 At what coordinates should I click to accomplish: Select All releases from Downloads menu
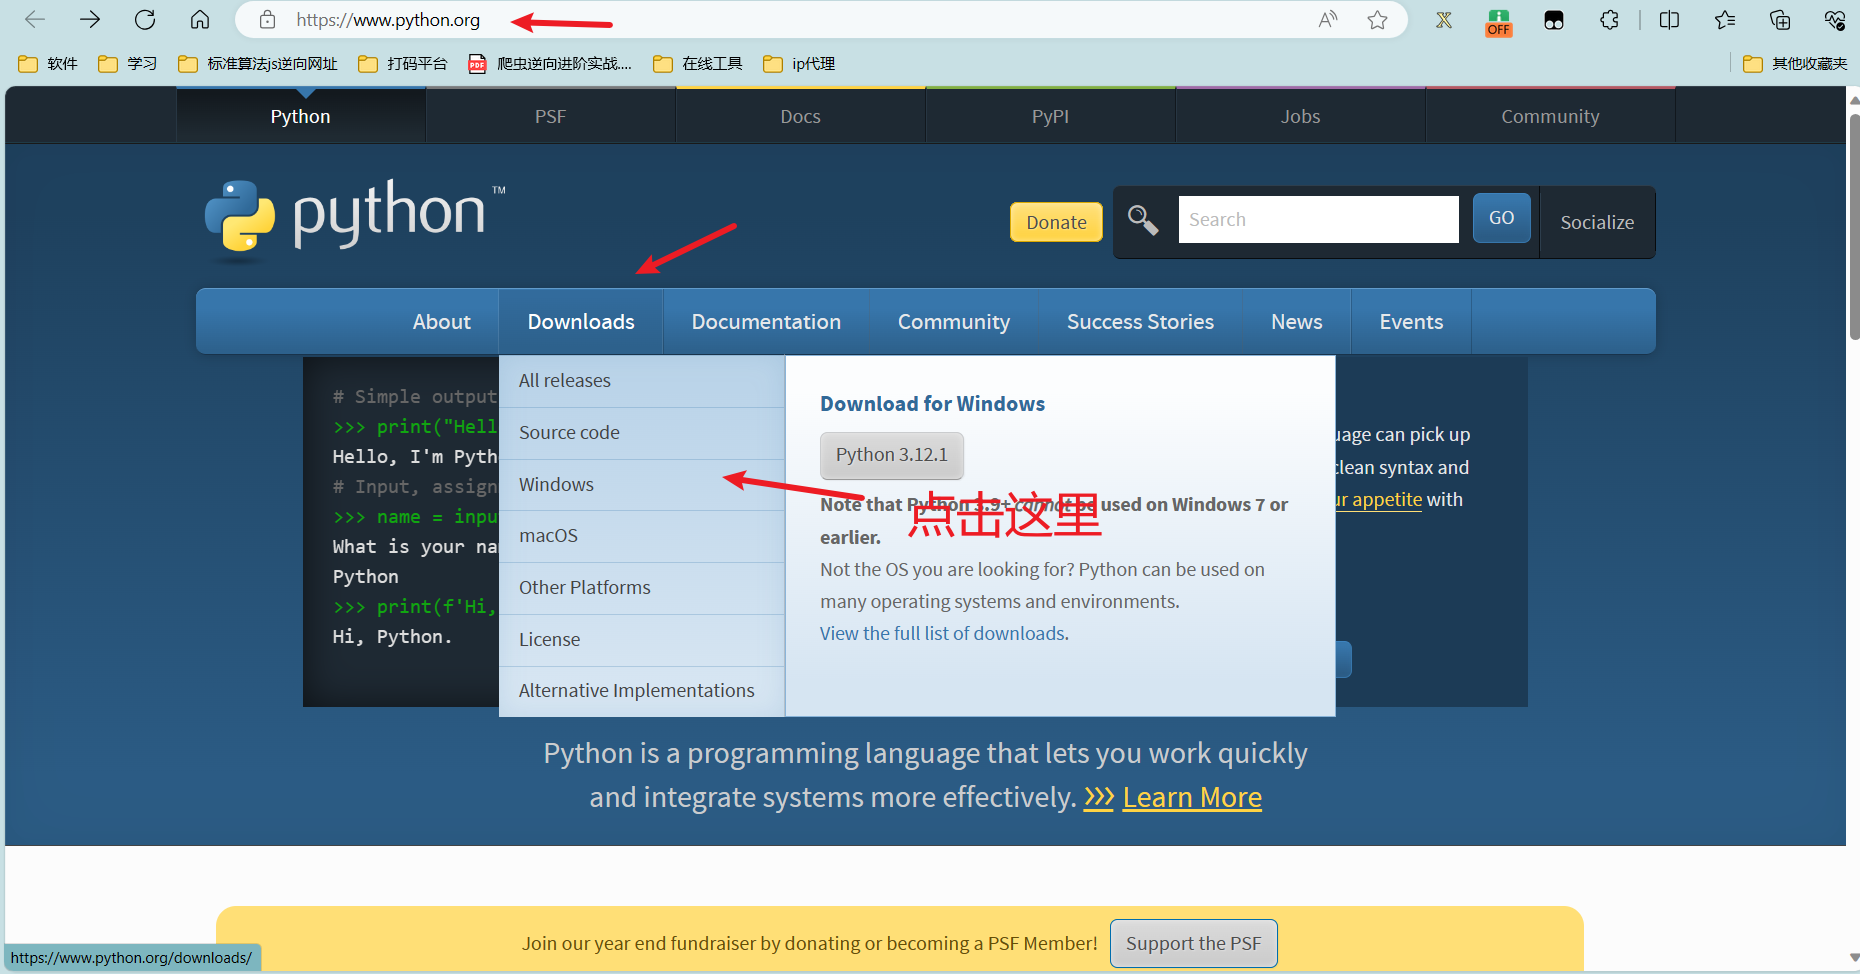click(x=642, y=381)
